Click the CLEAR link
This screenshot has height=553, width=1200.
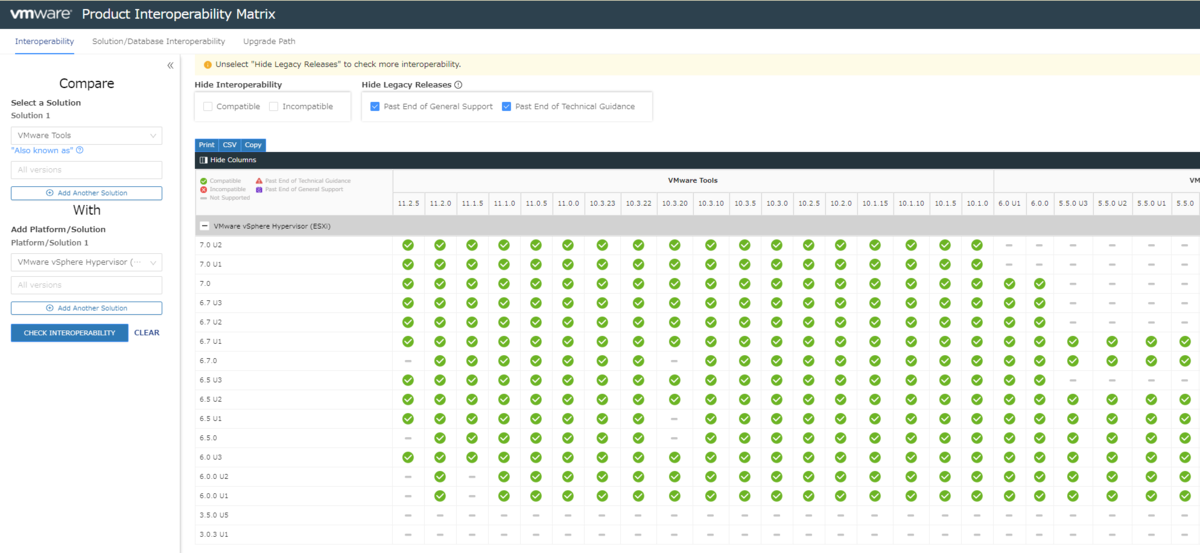pyautogui.click(x=146, y=332)
